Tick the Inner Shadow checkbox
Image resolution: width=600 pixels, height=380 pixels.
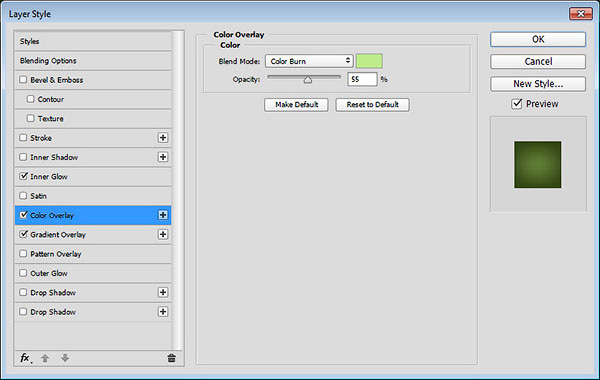tap(23, 157)
